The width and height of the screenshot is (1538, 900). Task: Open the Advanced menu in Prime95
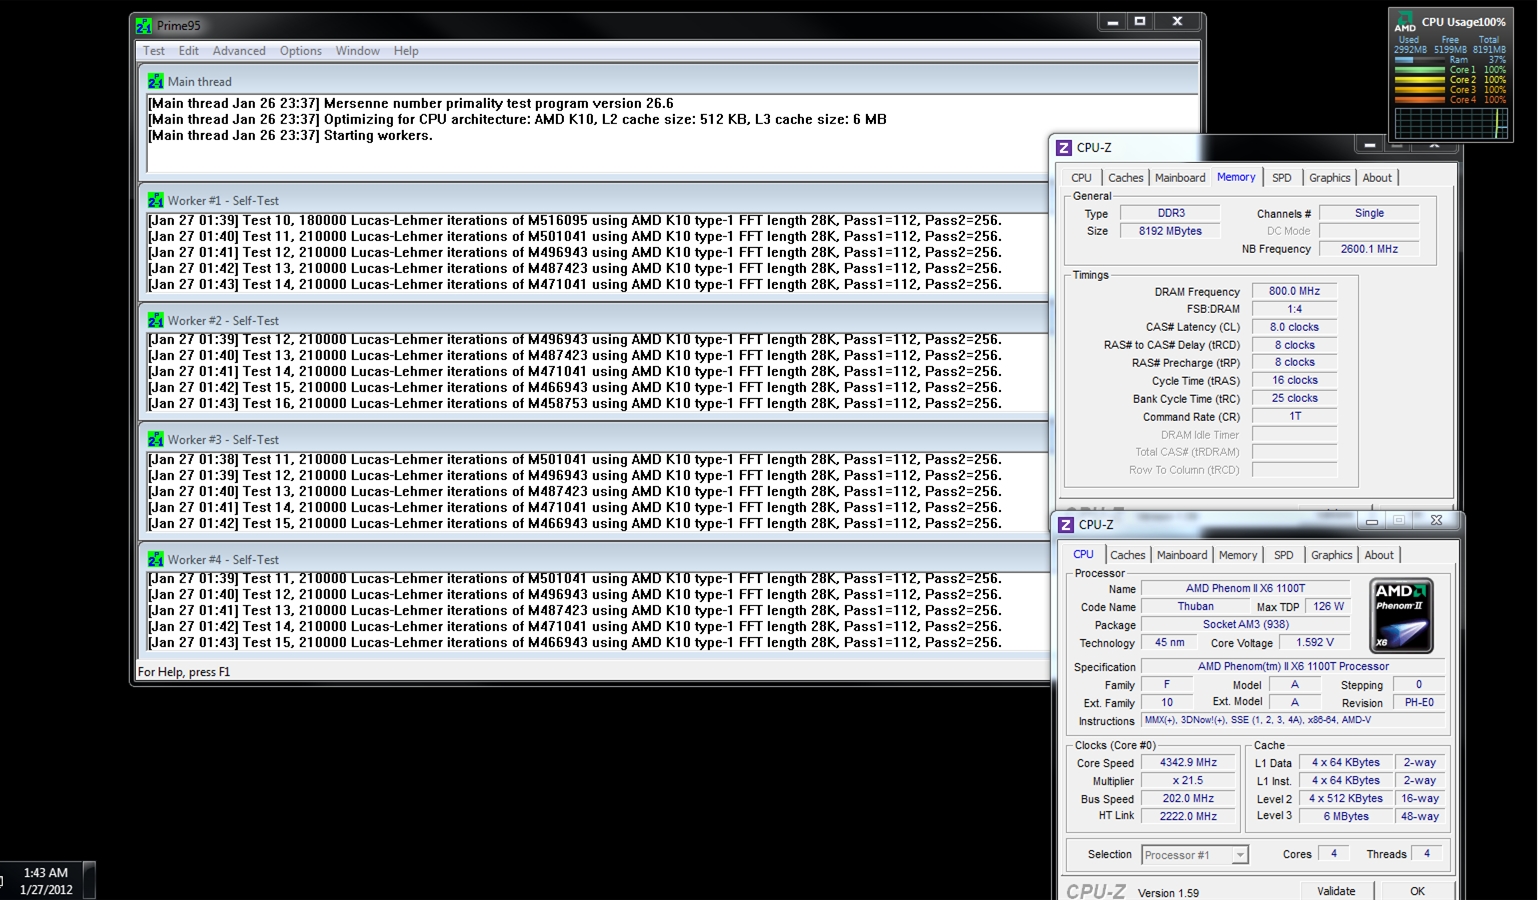[x=239, y=51]
